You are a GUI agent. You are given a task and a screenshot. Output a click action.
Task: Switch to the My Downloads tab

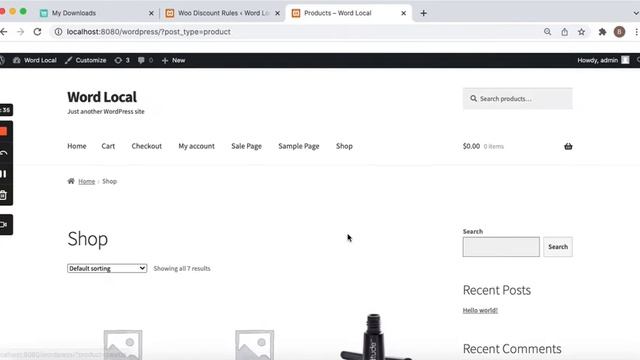tap(73, 13)
